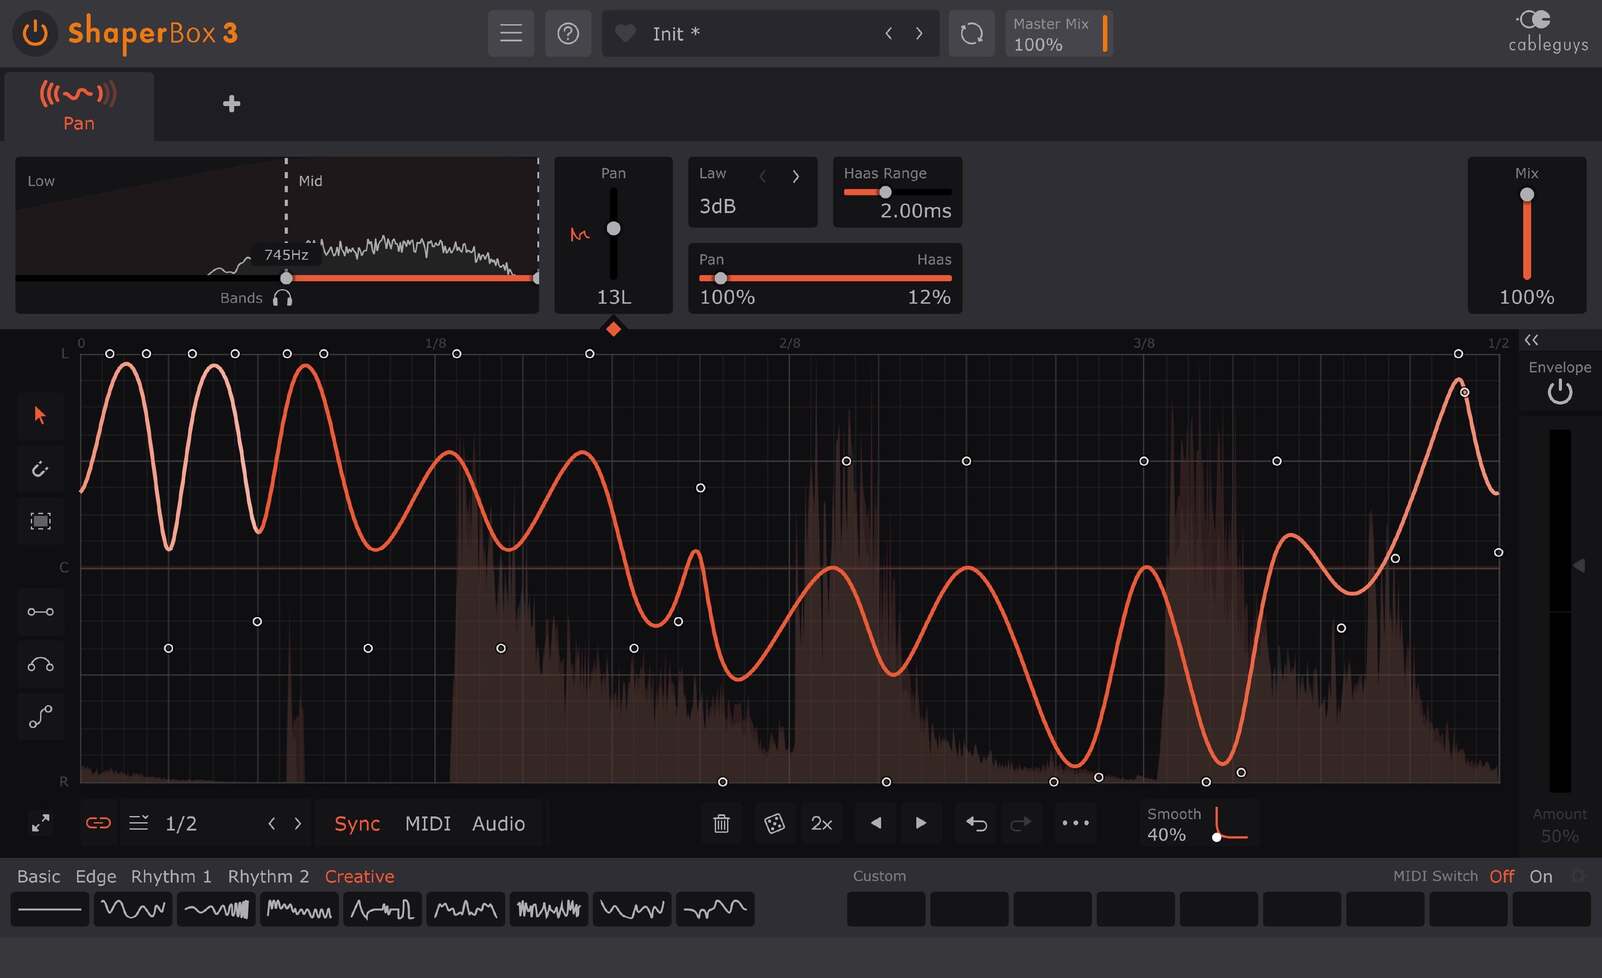The height and width of the screenshot is (978, 1602).
Task: Activate the marquee selection tool
Action: click(40, 521)
